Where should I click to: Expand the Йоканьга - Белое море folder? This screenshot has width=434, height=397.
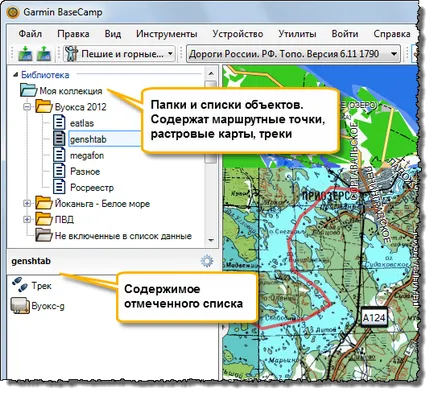coord(27,204)
